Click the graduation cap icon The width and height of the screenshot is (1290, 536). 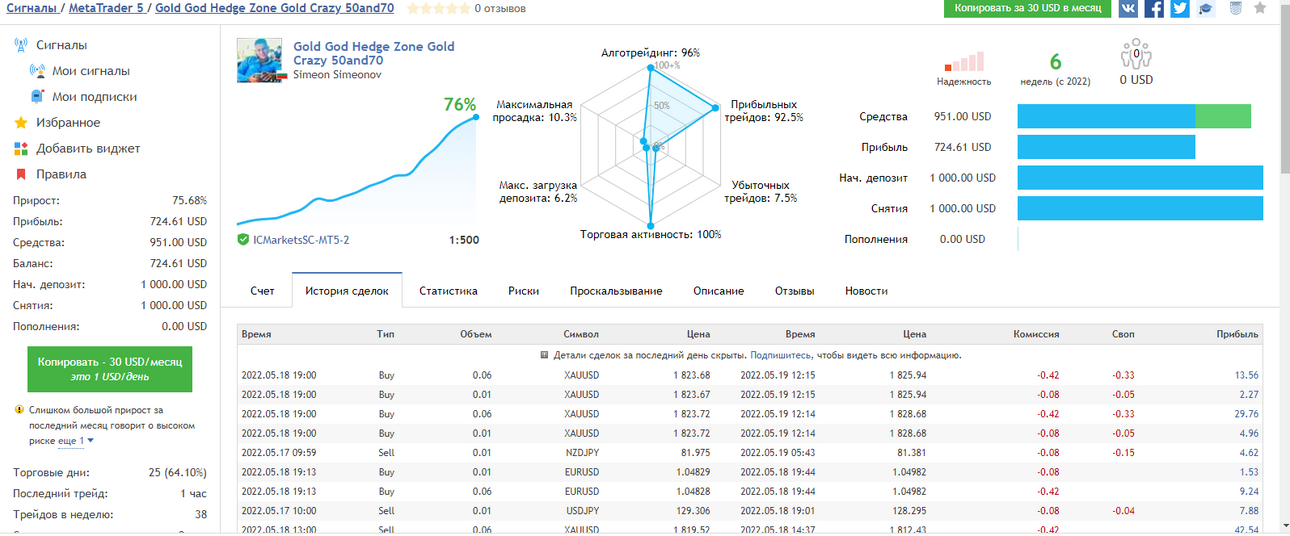[1206, 9]
